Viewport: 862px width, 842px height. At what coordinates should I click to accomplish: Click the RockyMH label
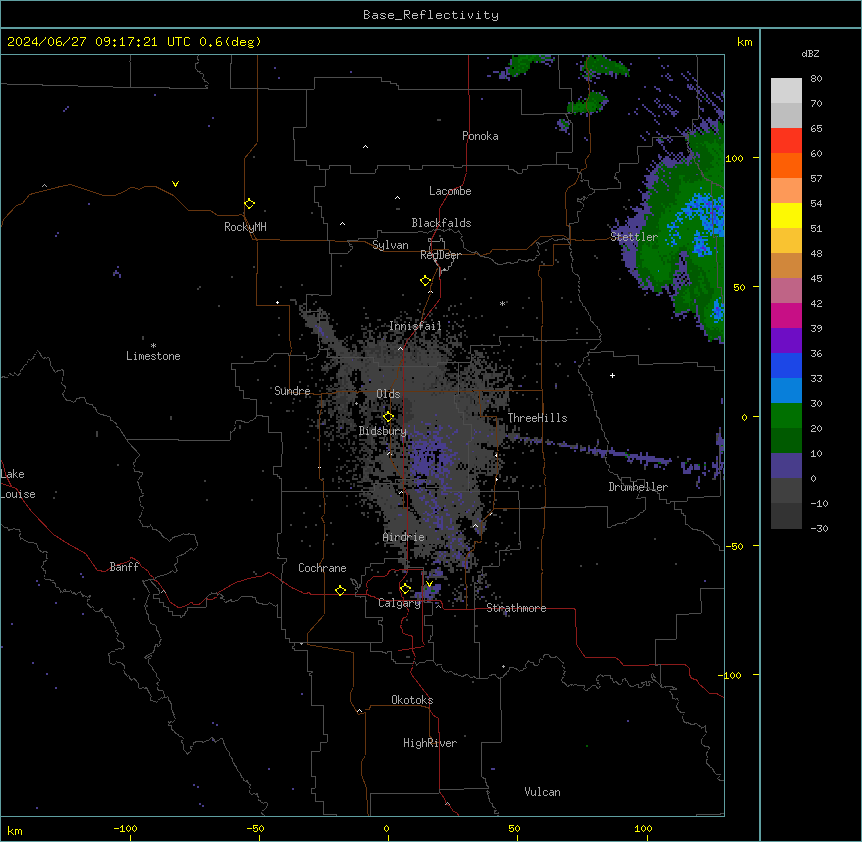click(x=245, y=227)
